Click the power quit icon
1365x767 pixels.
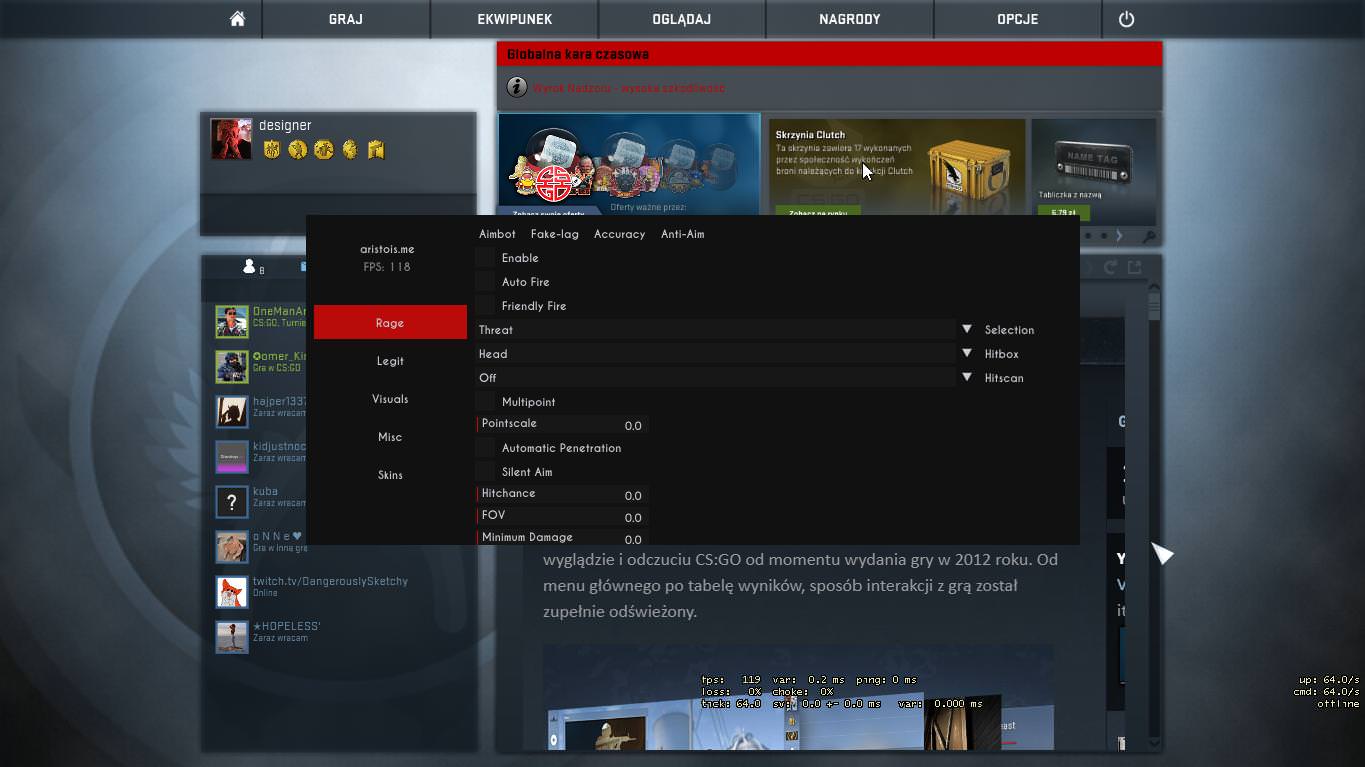click(x=1126, y=19)
